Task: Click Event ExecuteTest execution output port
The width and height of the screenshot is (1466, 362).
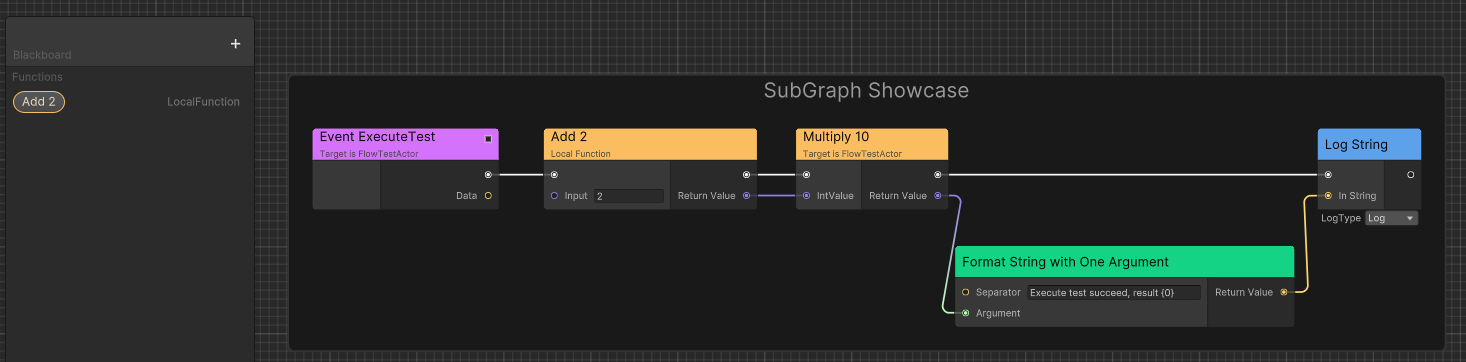Action: click(x=488, y=174)
